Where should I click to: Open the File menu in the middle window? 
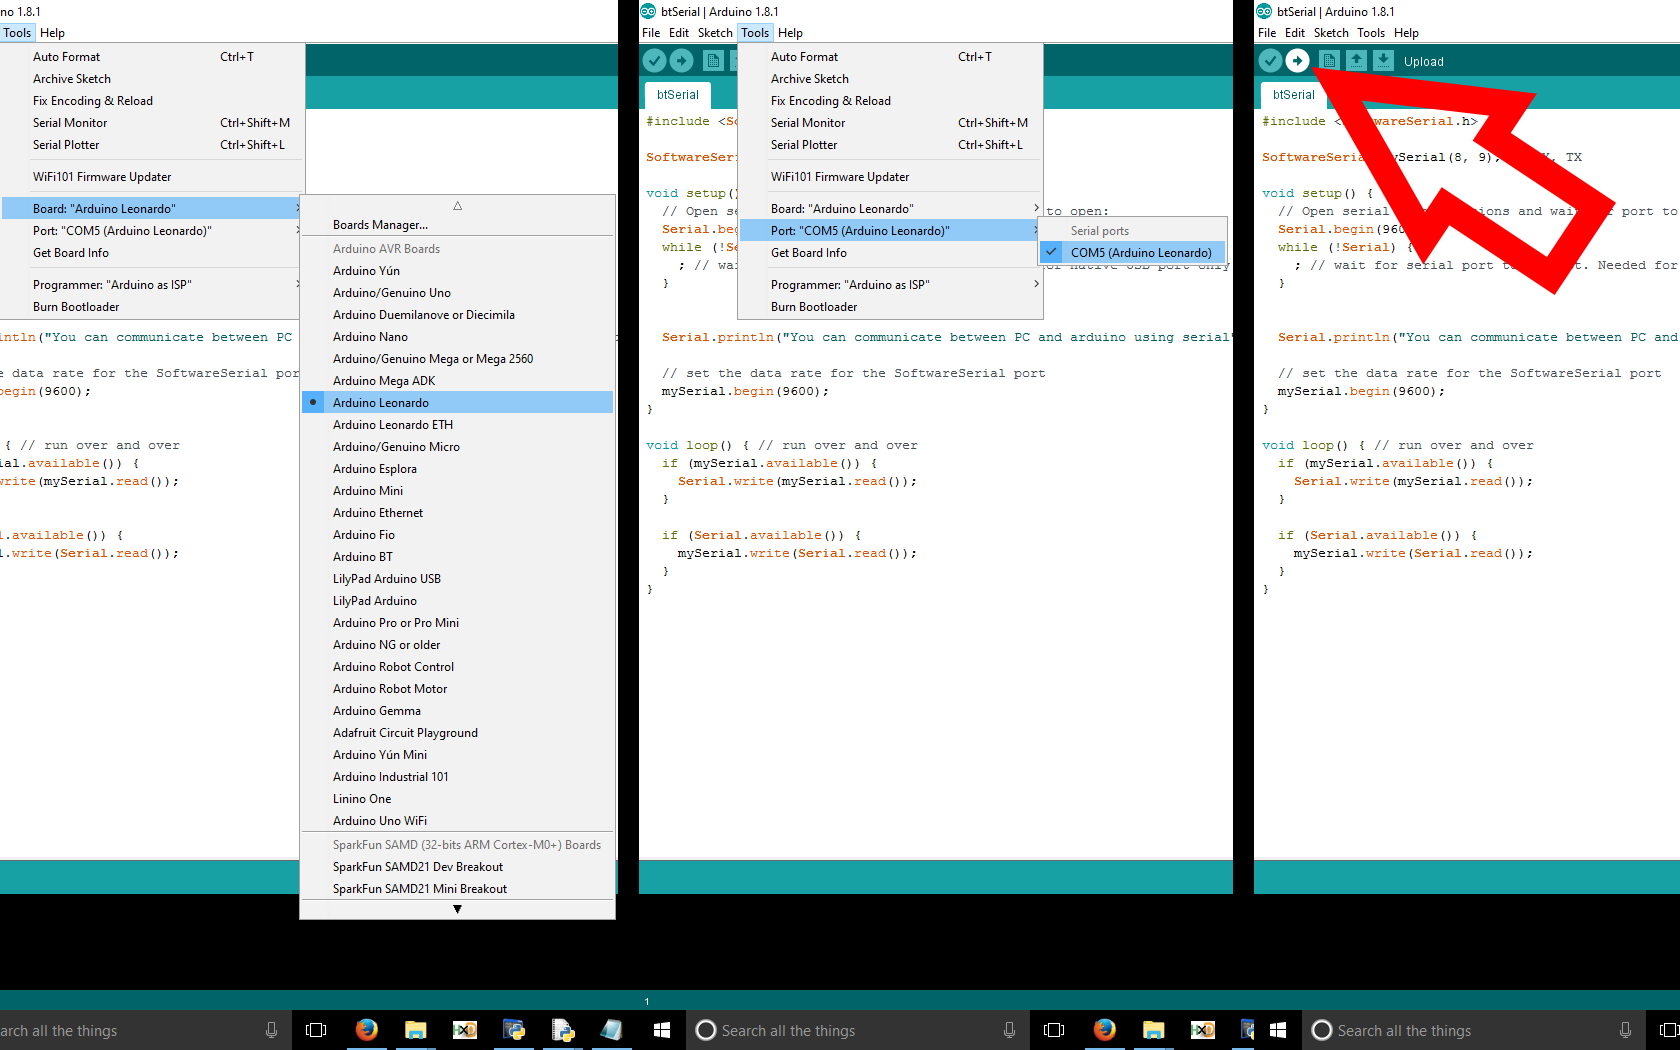651,33
